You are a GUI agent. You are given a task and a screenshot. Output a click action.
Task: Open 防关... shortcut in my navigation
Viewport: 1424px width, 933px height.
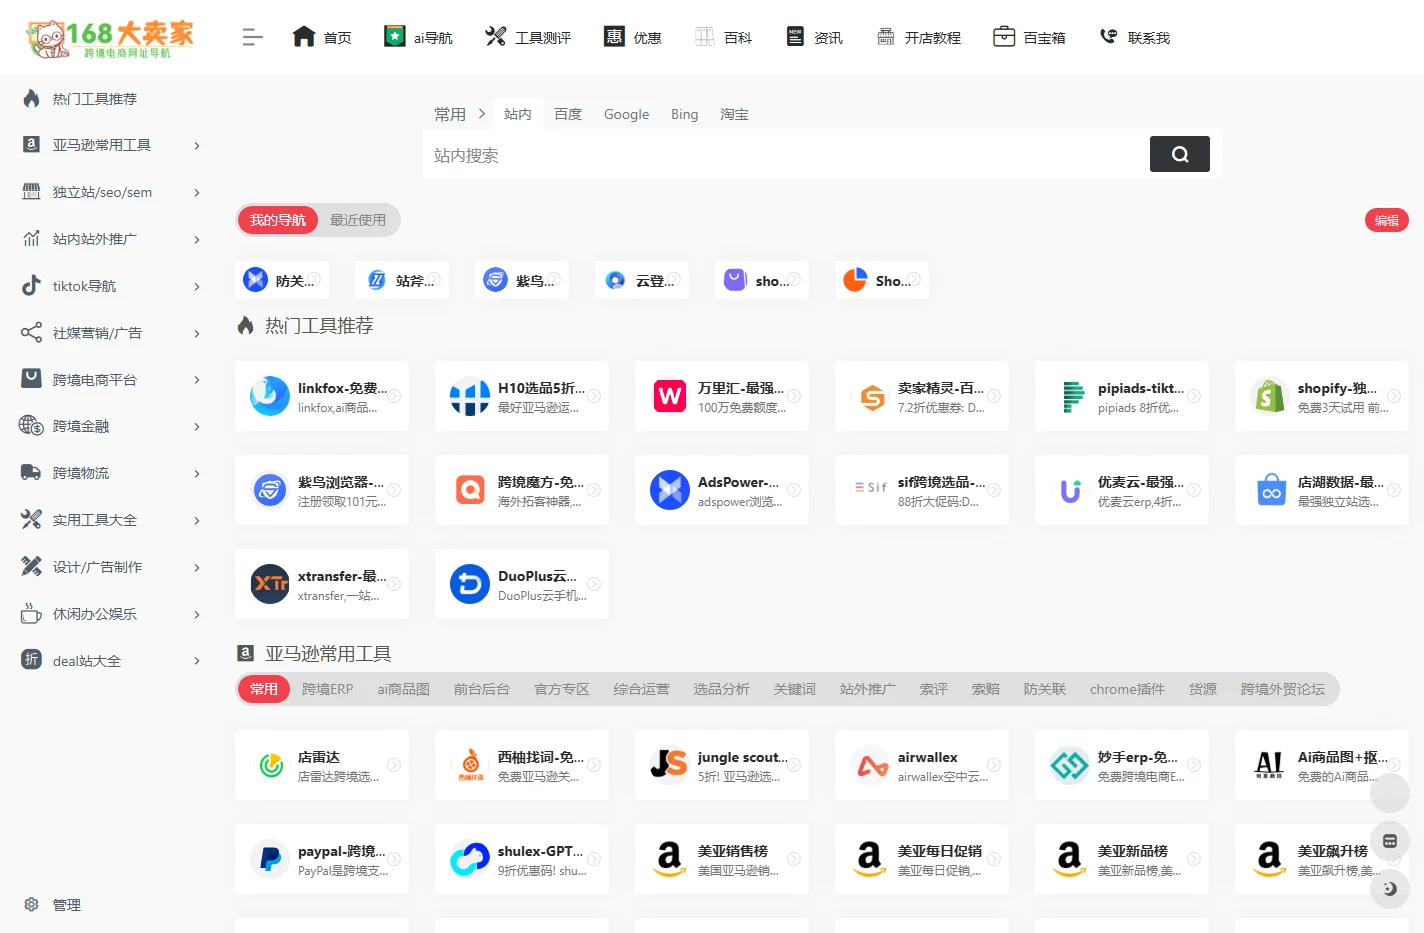pos(282,280)
